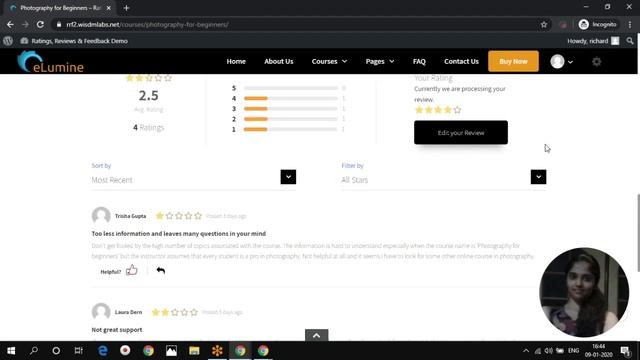Bookmark this page with the star icon

click(544, 24)
